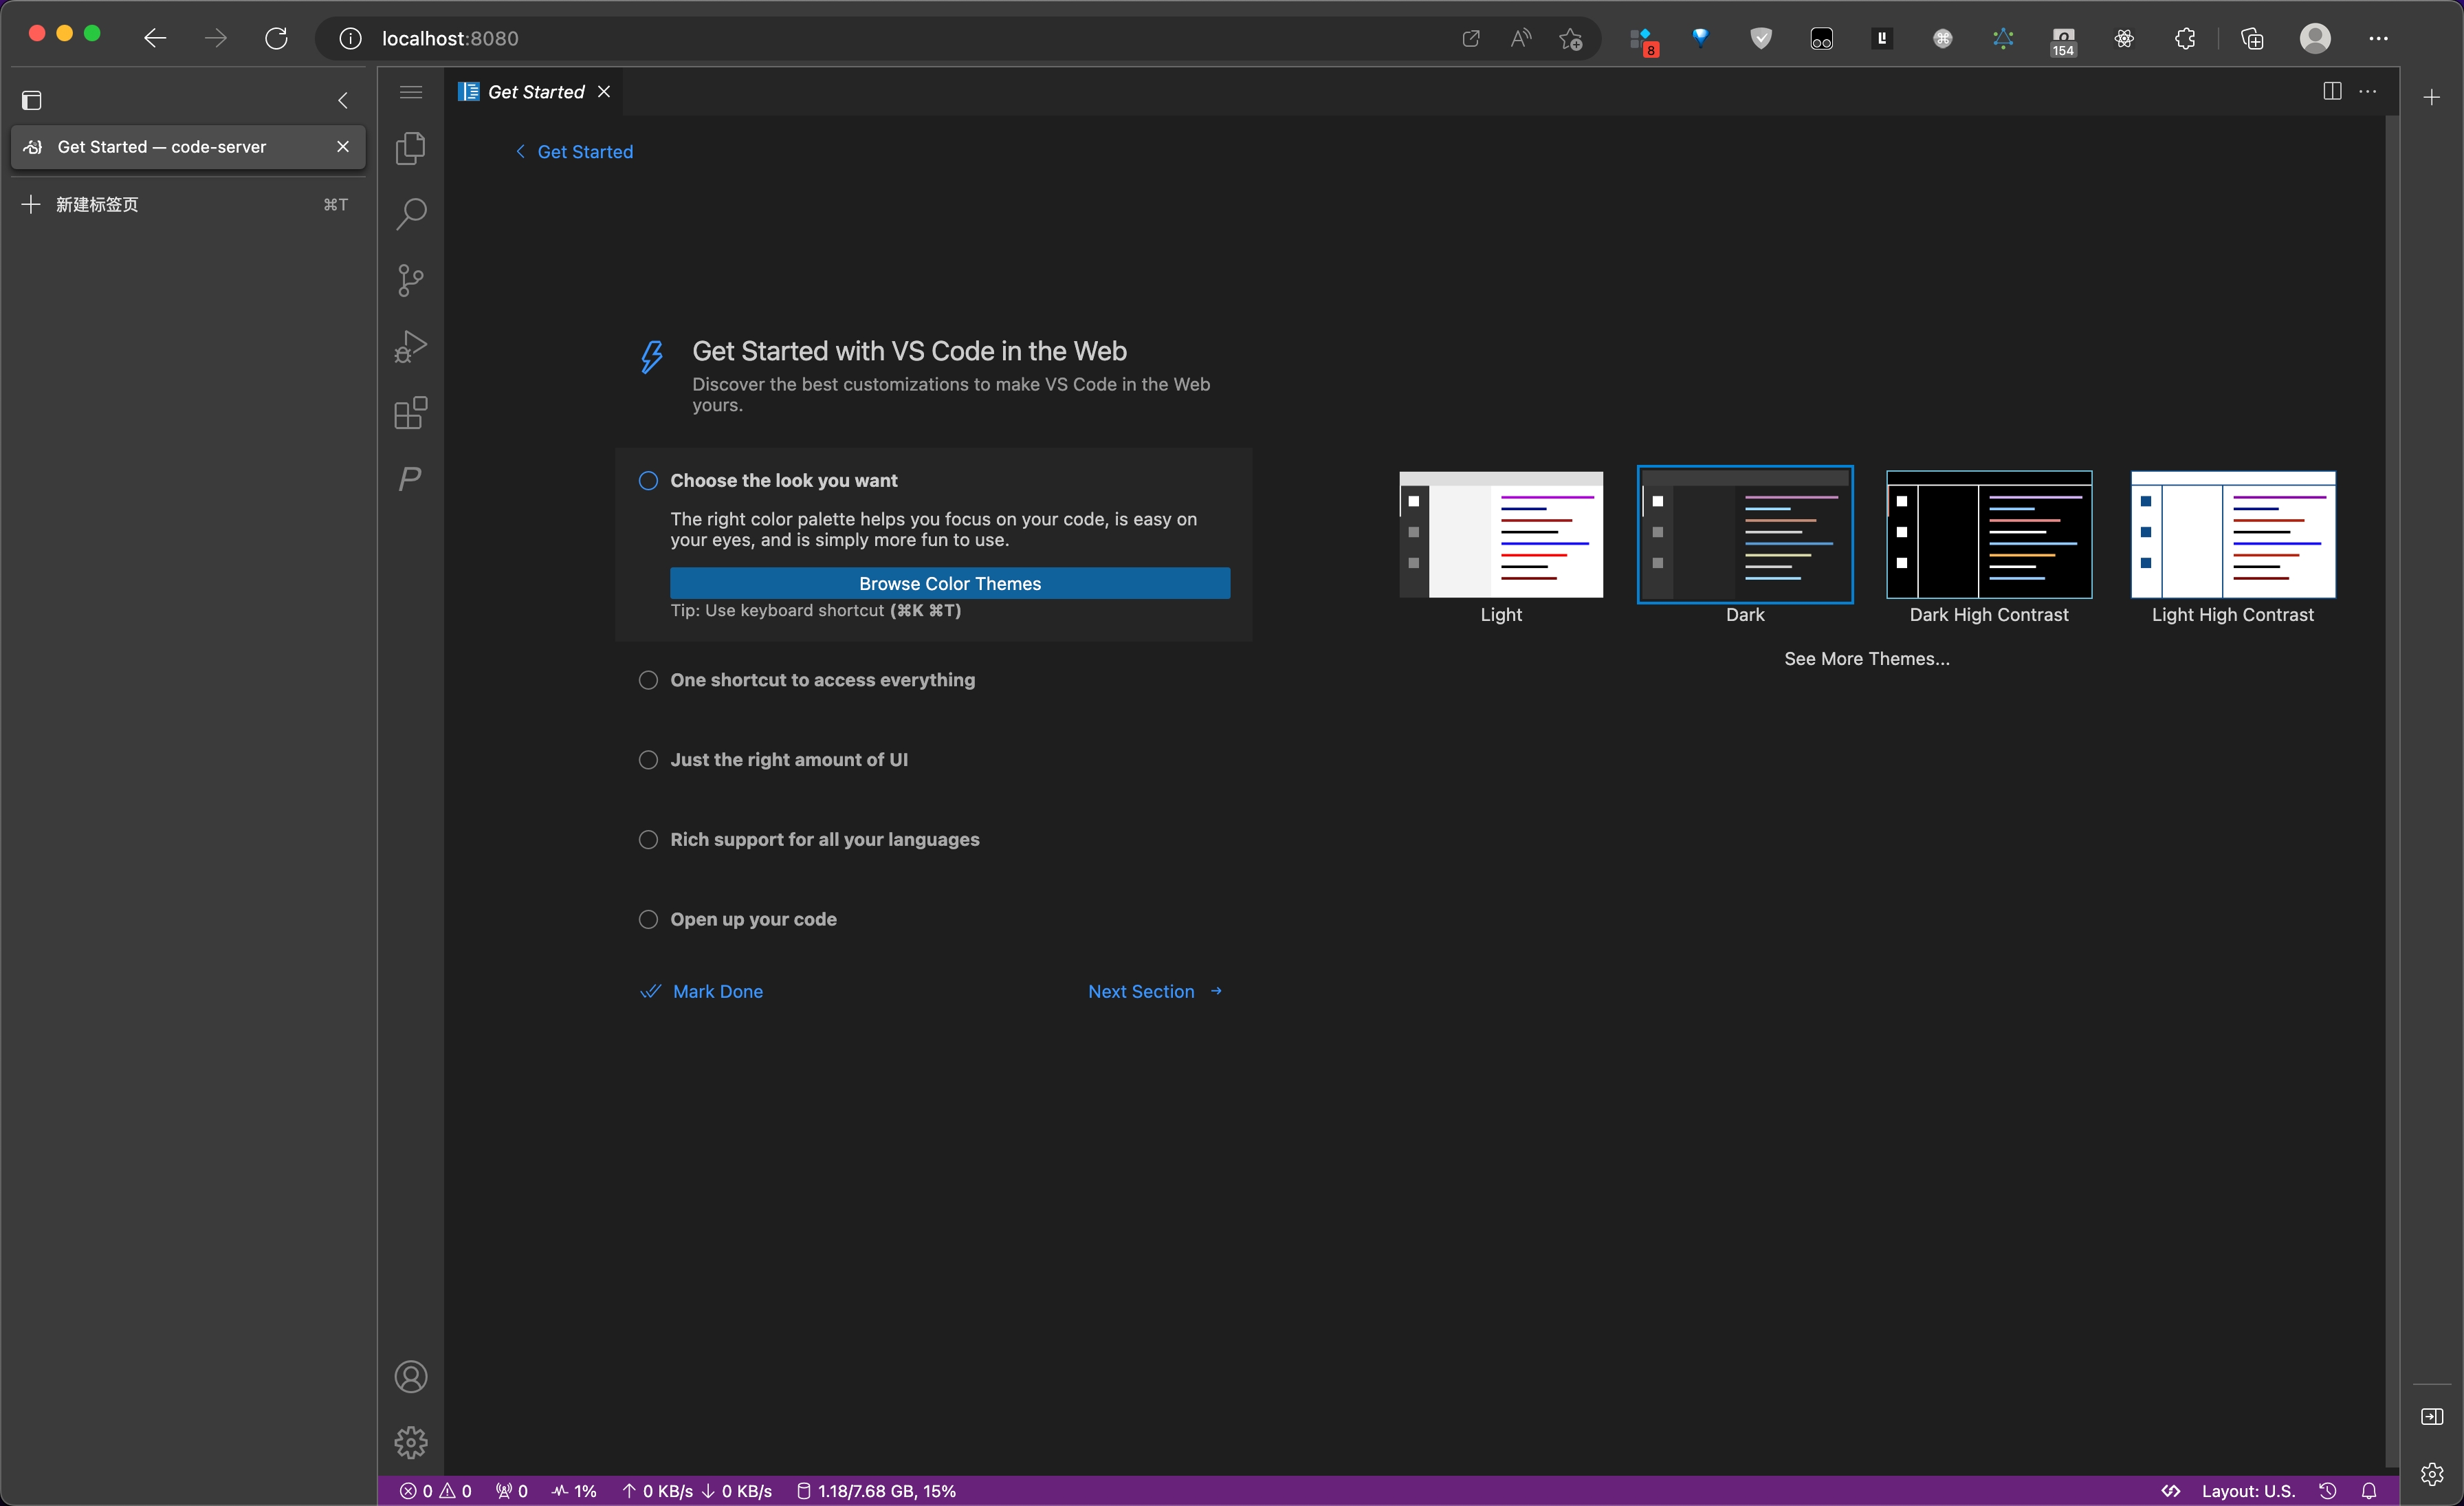Collapse the browser vertical tabs pane

pos(343,100)
